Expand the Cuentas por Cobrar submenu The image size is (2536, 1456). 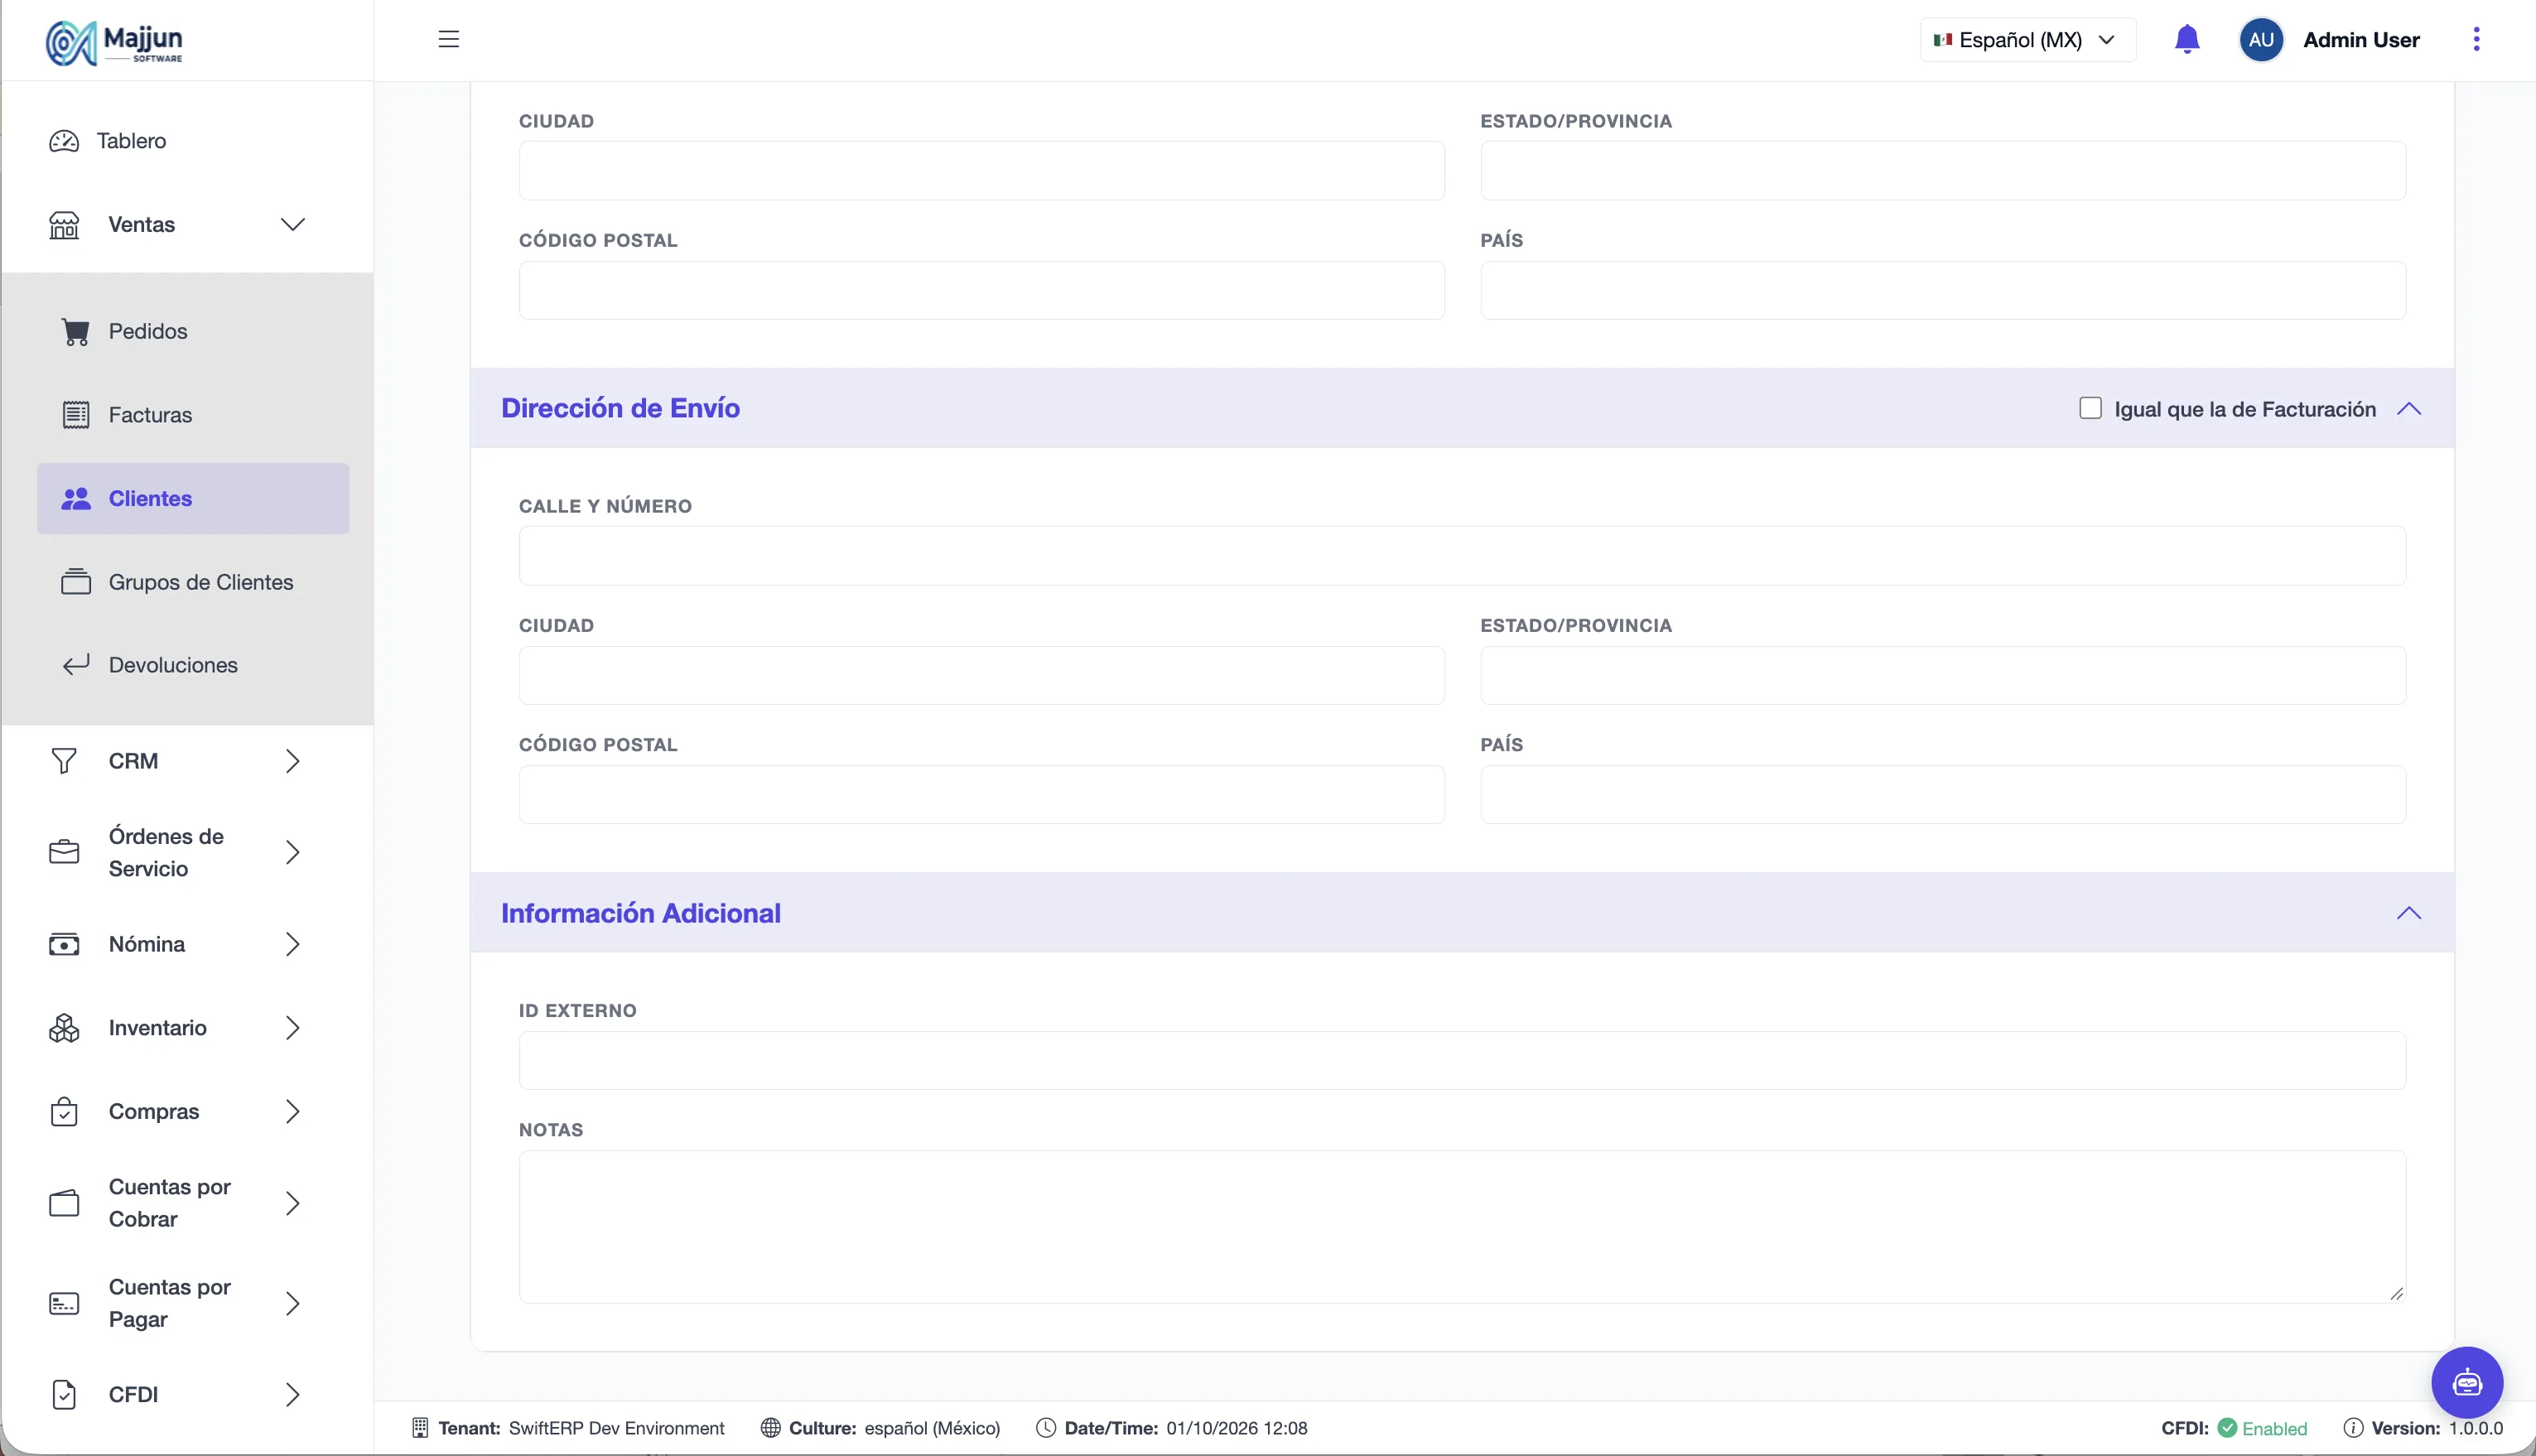tap(292, 1203)
